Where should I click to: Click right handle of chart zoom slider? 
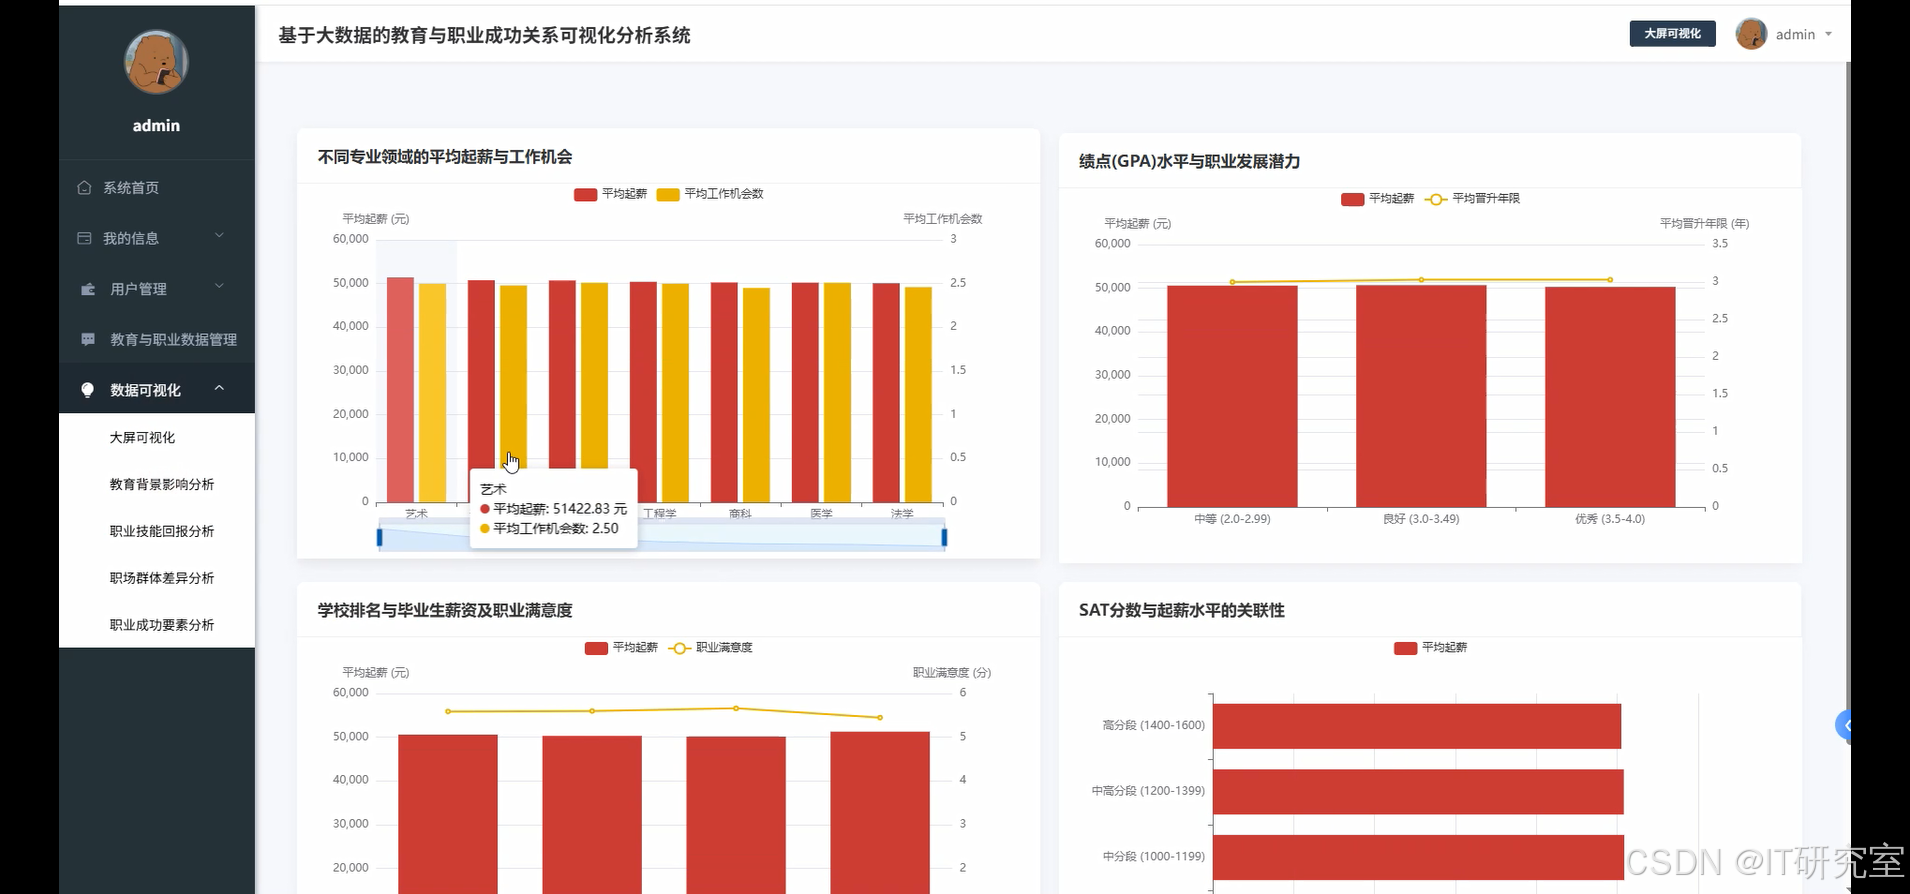point(944,538)
